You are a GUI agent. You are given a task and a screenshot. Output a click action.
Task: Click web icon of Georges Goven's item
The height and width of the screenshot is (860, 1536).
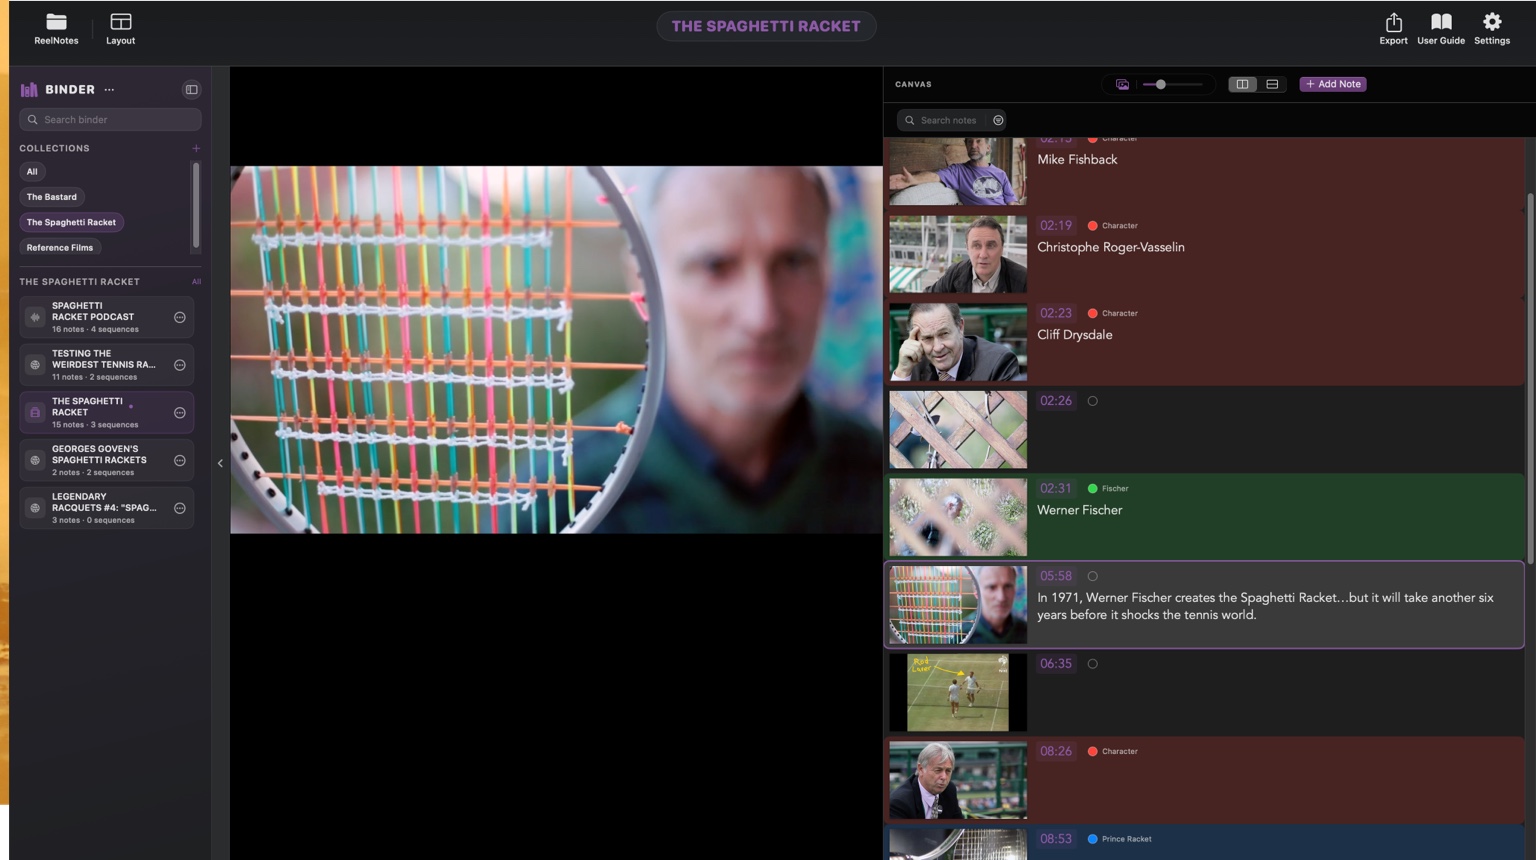pyautogui.click(x=35, y=460)
